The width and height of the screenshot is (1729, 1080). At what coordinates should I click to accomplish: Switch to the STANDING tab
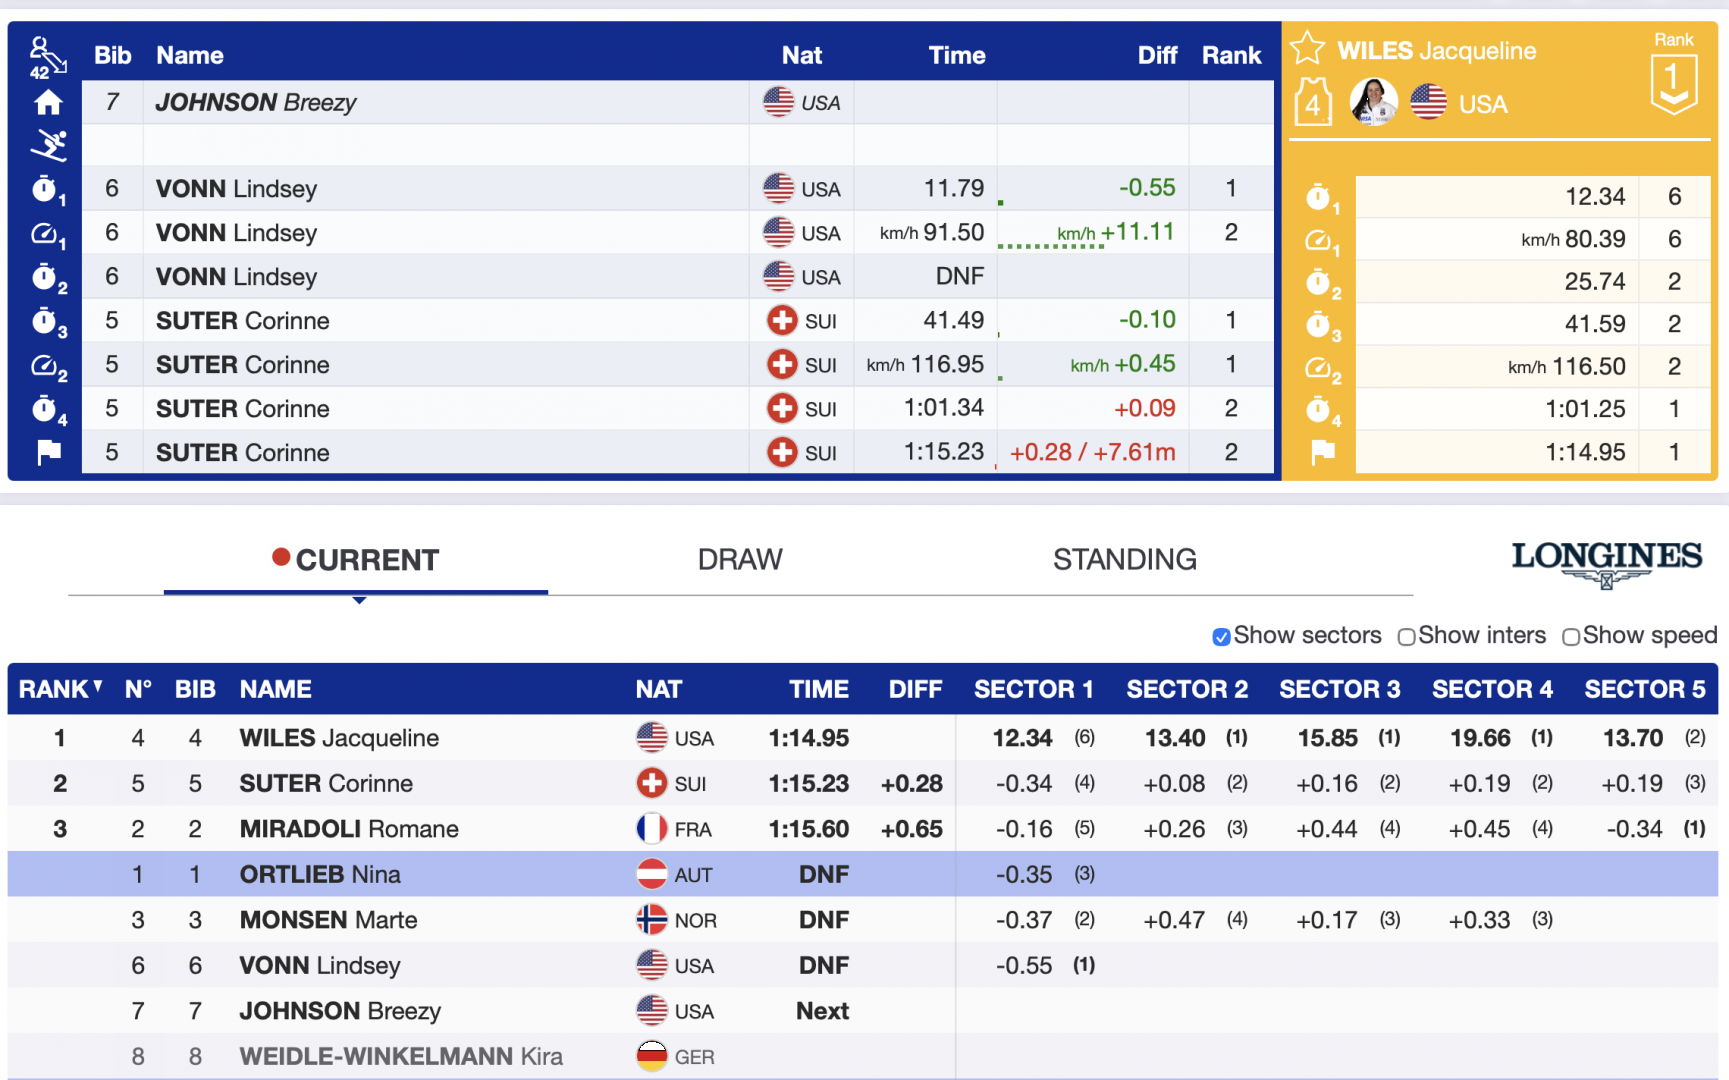1124,560
